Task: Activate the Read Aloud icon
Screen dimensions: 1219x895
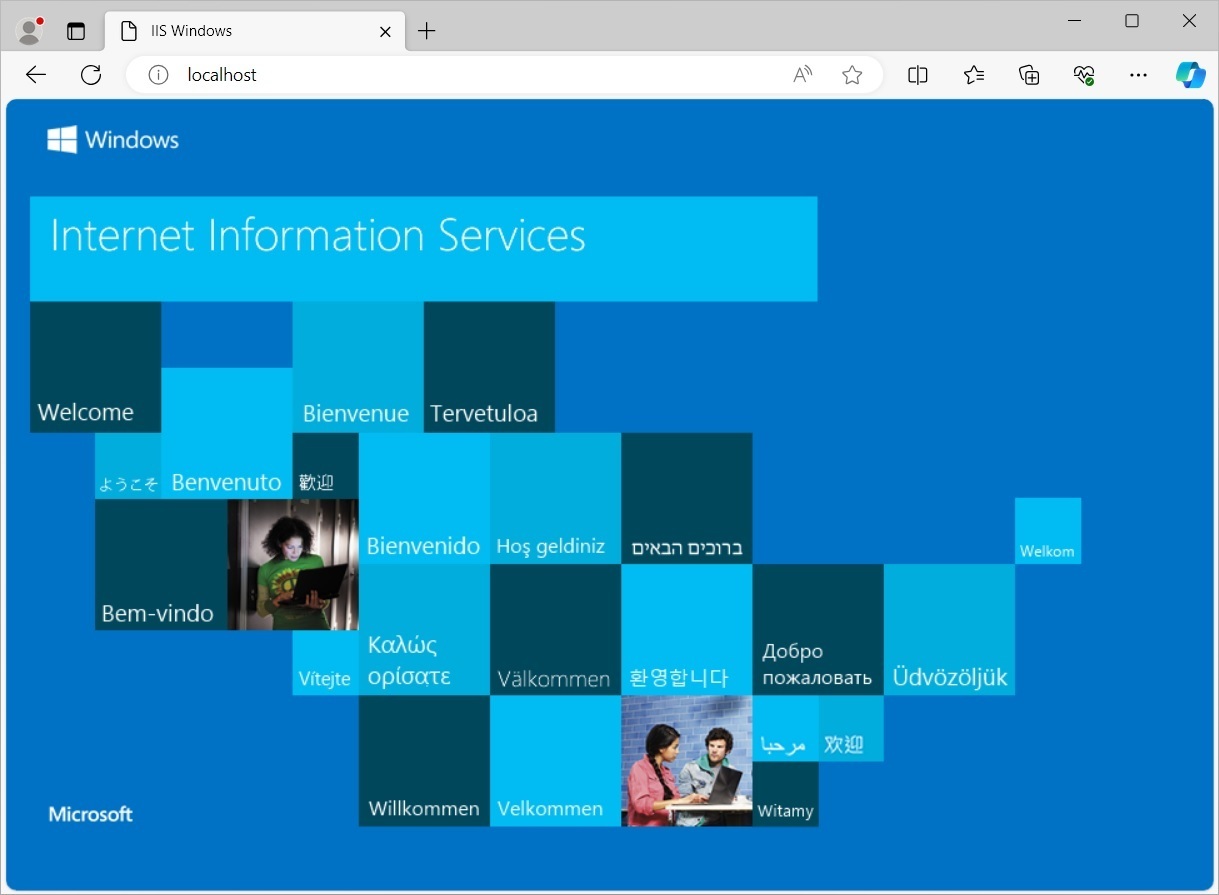Action: point(802,75)
